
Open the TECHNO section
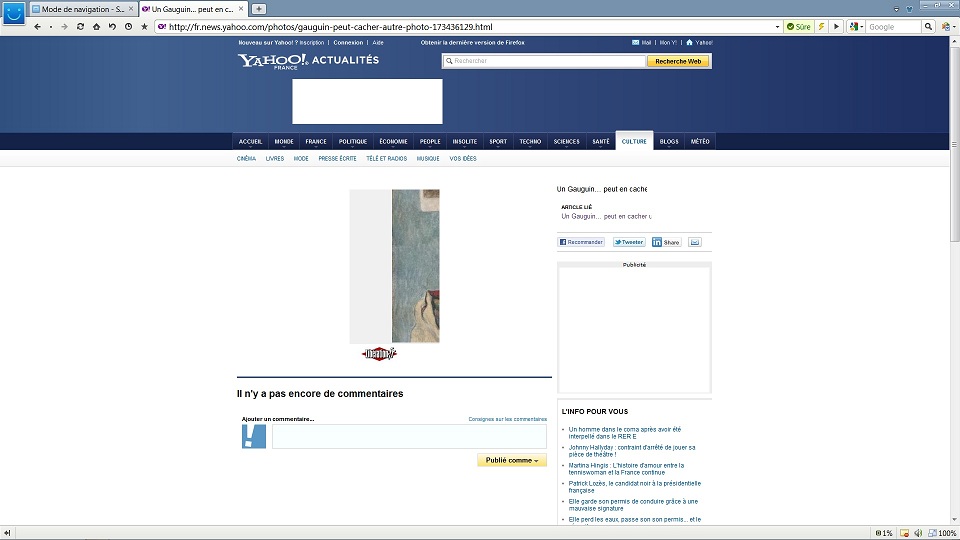(530, 141)
